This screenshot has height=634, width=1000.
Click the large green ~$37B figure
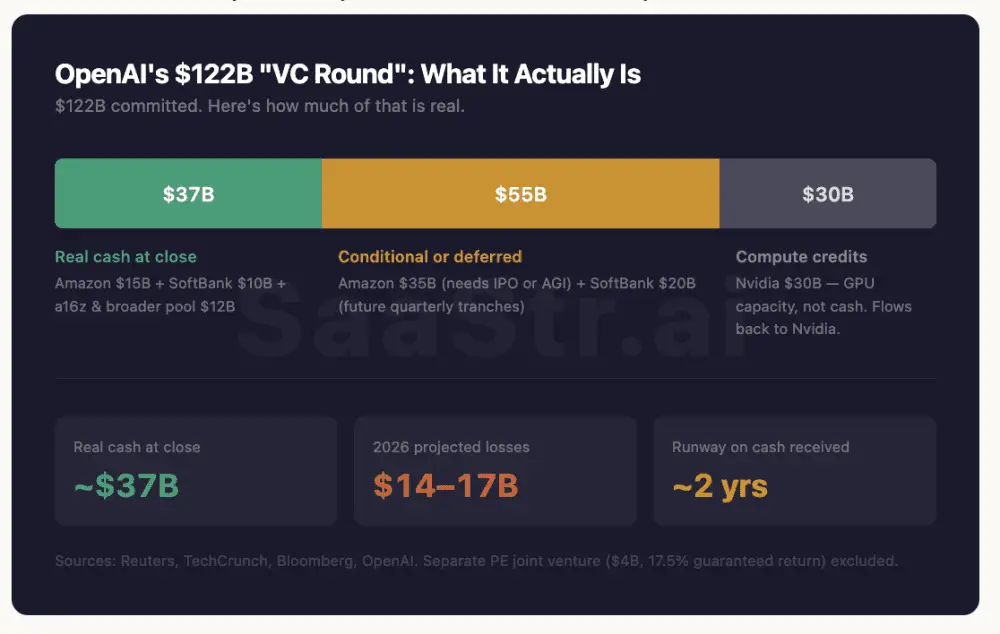coord(127,486)
